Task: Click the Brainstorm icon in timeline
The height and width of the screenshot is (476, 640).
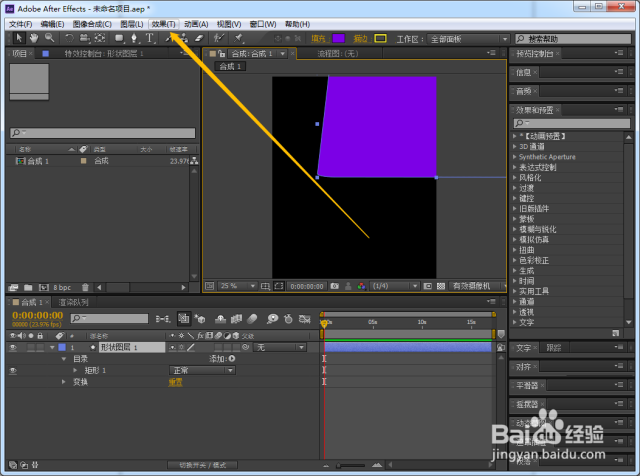Action: (272, 319)
